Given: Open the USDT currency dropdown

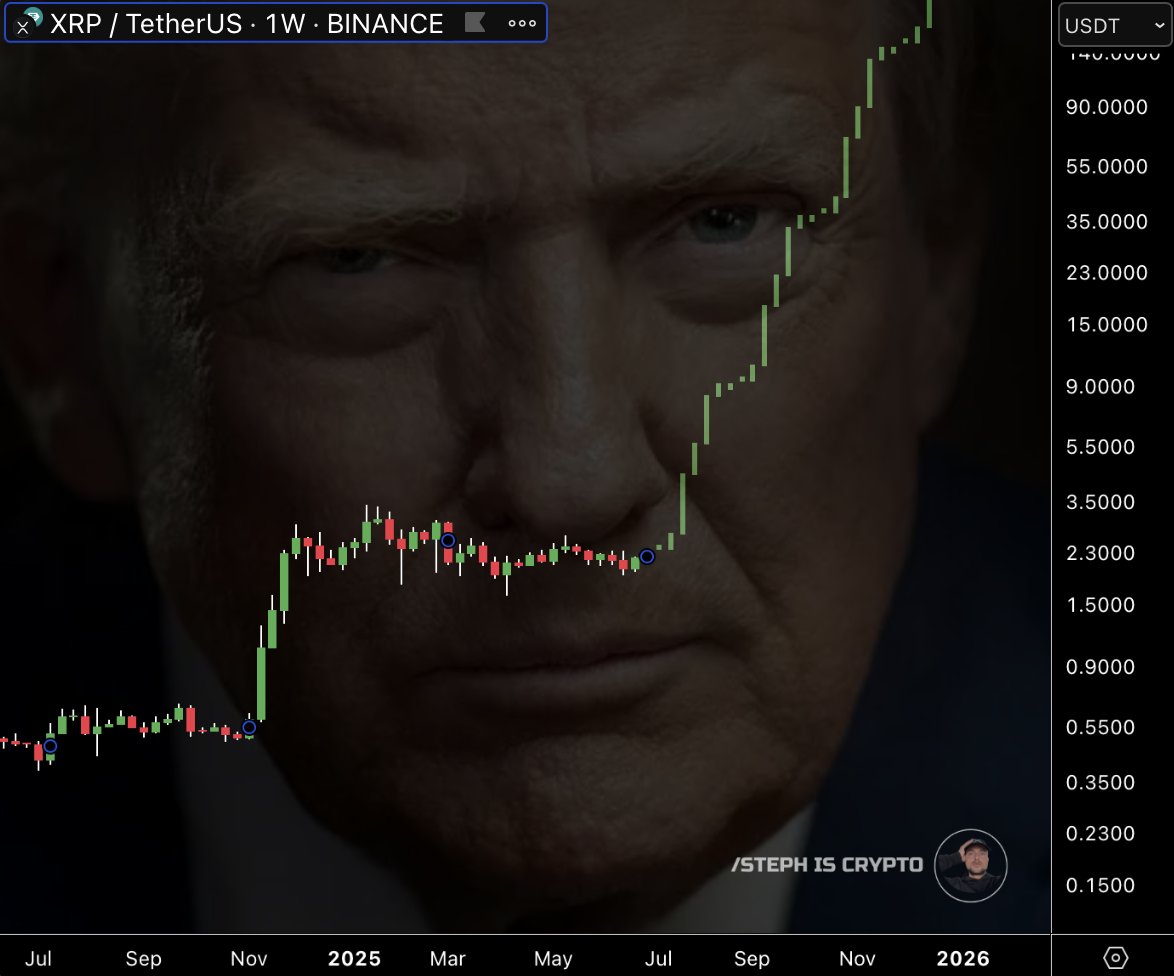Looking at the screenshot, I should point(1115,25).
